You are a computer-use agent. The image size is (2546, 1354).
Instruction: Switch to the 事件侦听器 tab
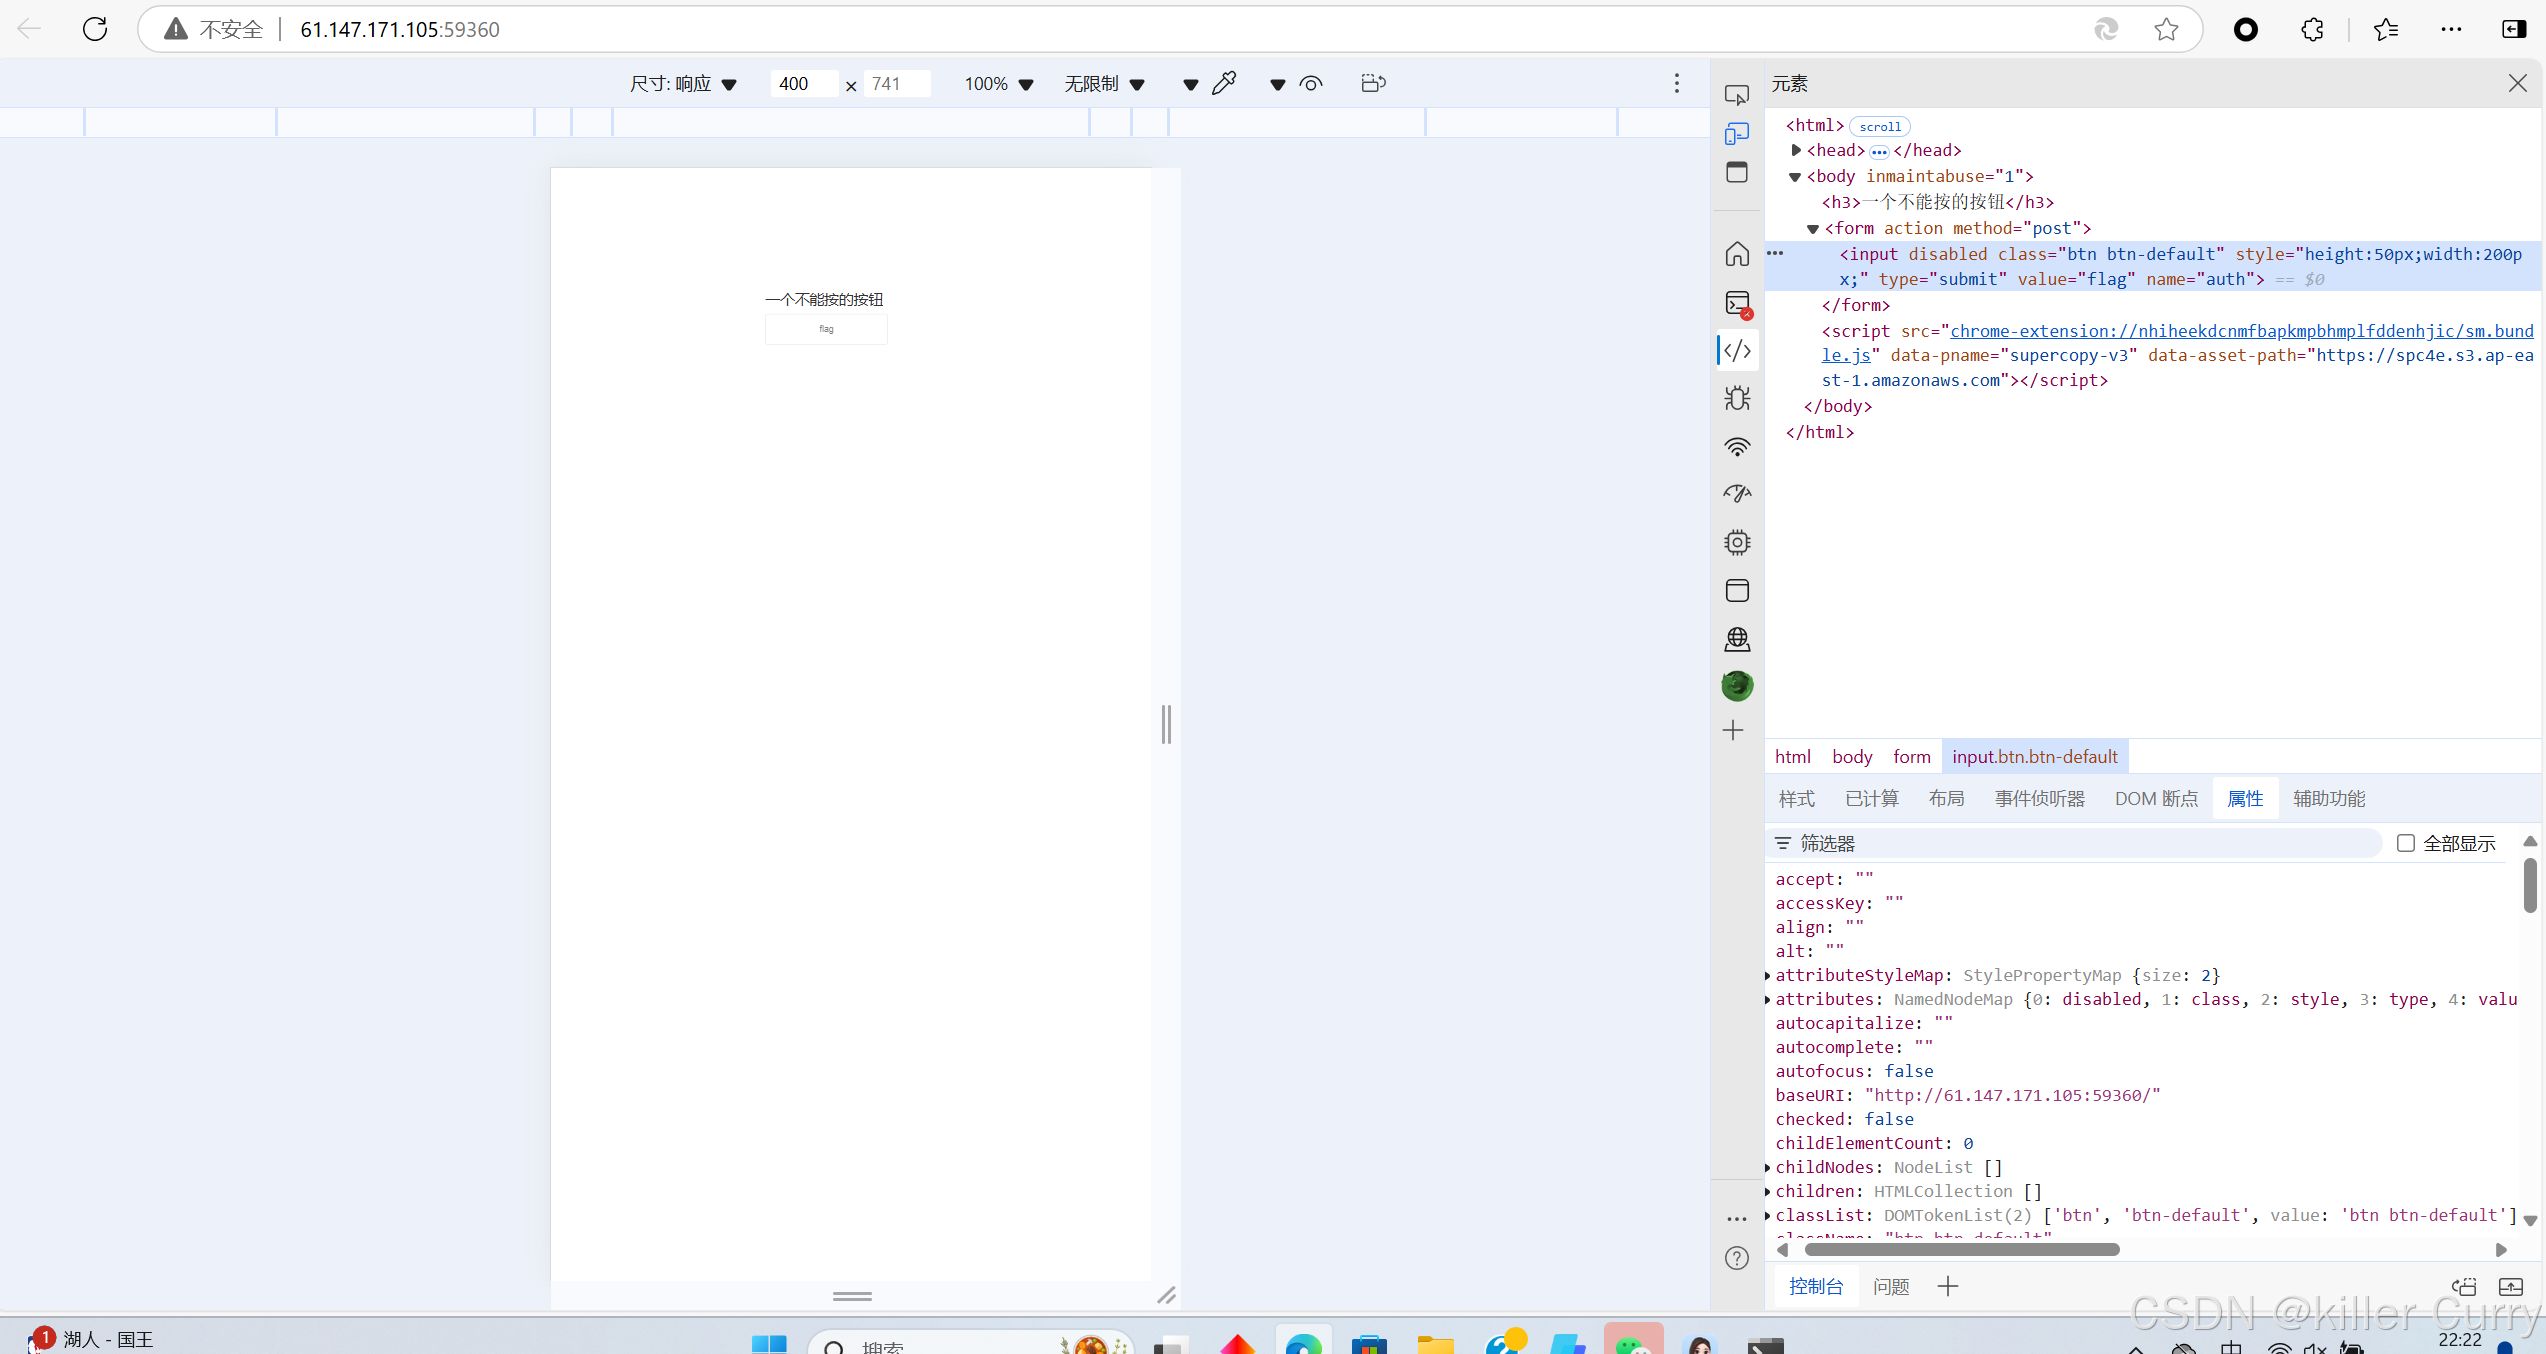click(x=2039, y=798)
